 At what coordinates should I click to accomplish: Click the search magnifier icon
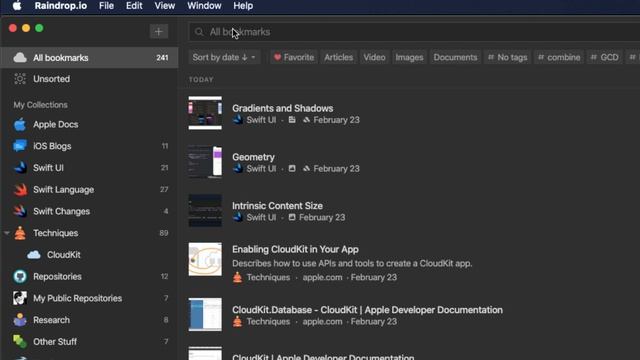[x=199, y=32]
